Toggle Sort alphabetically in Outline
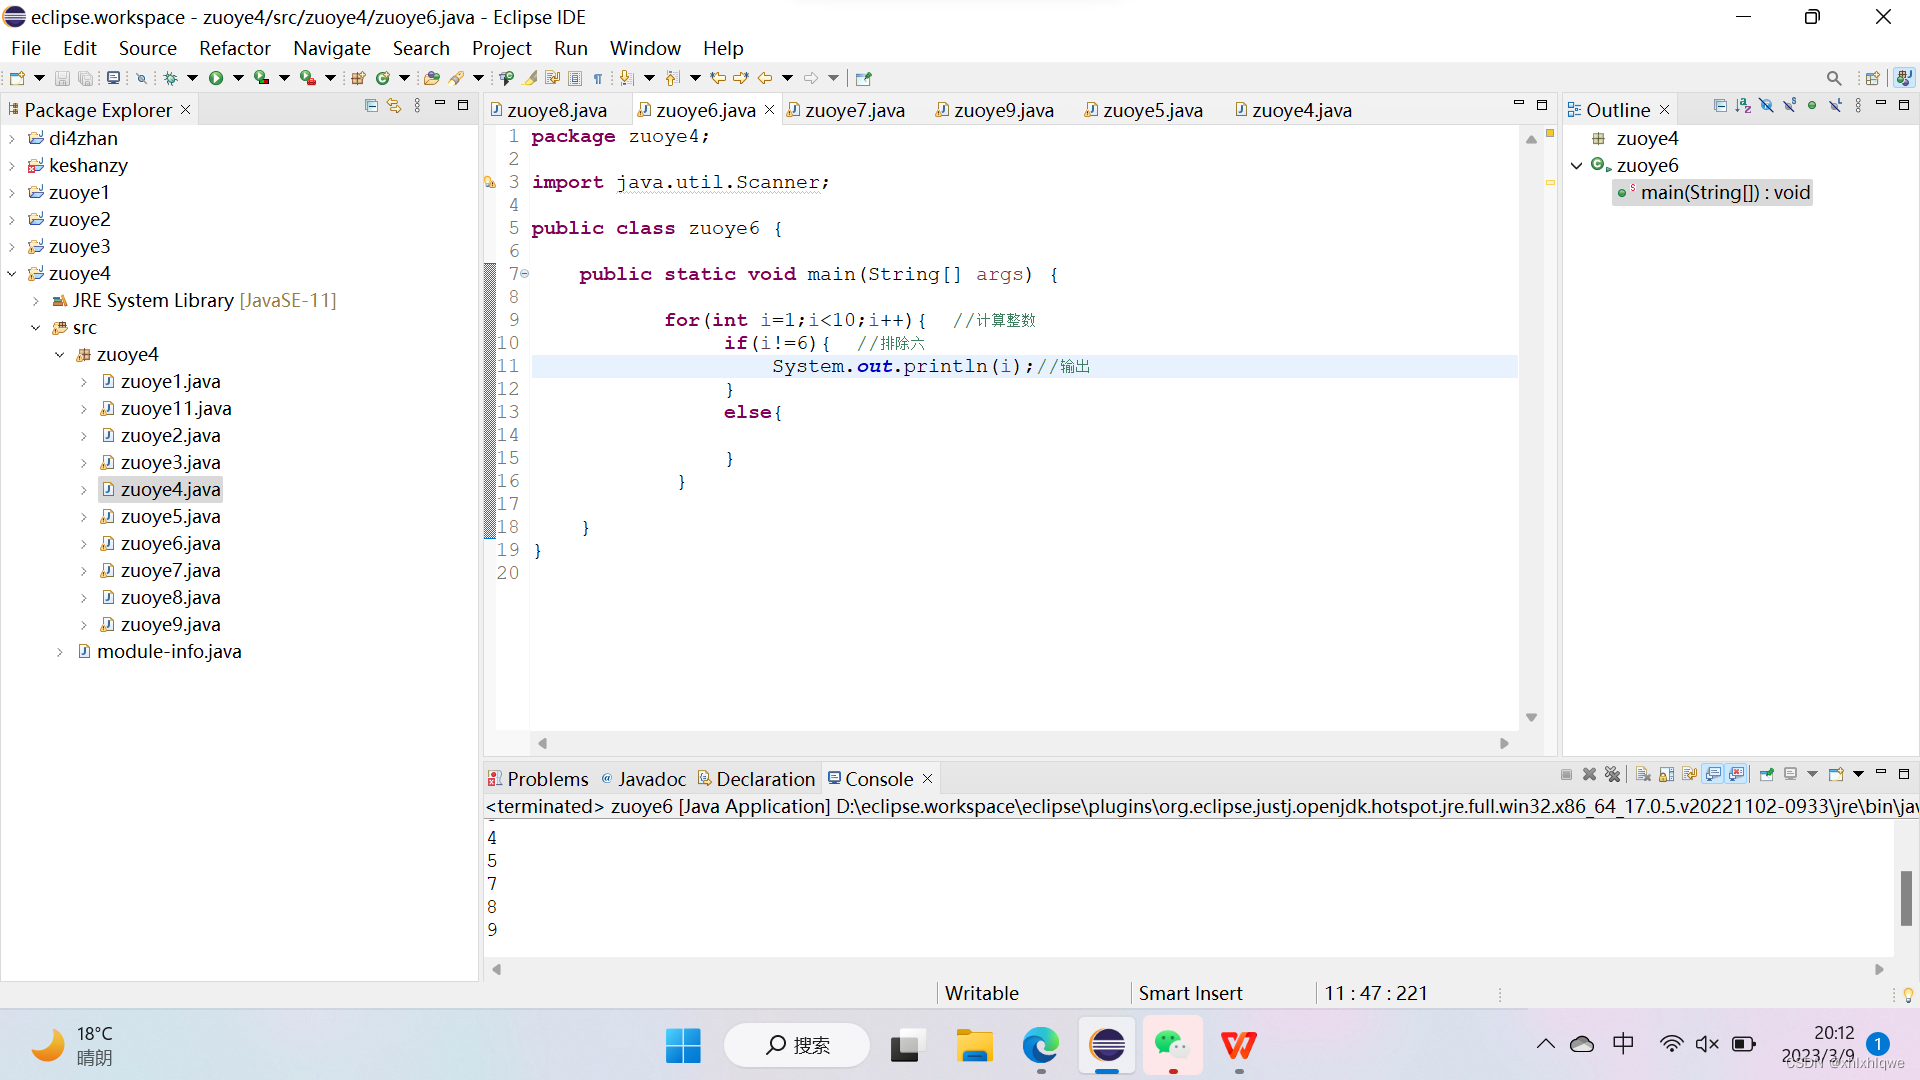1920x1080 pixels. point(1743,106)
